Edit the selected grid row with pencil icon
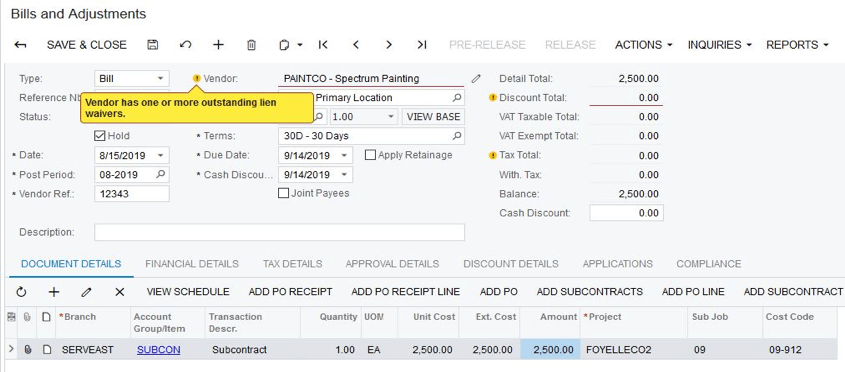The image size is (845, 372). click(86, 292)
